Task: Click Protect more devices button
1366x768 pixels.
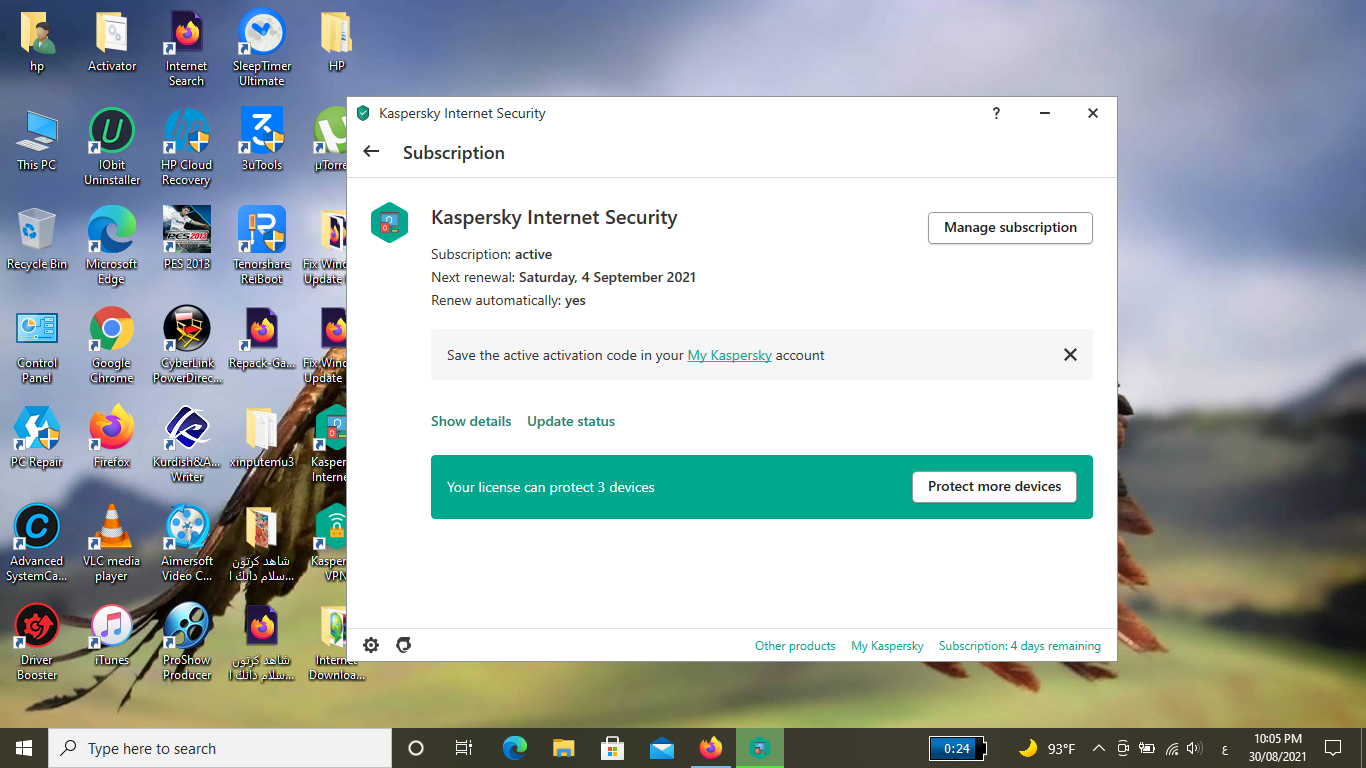Action: tap(994, 487)
